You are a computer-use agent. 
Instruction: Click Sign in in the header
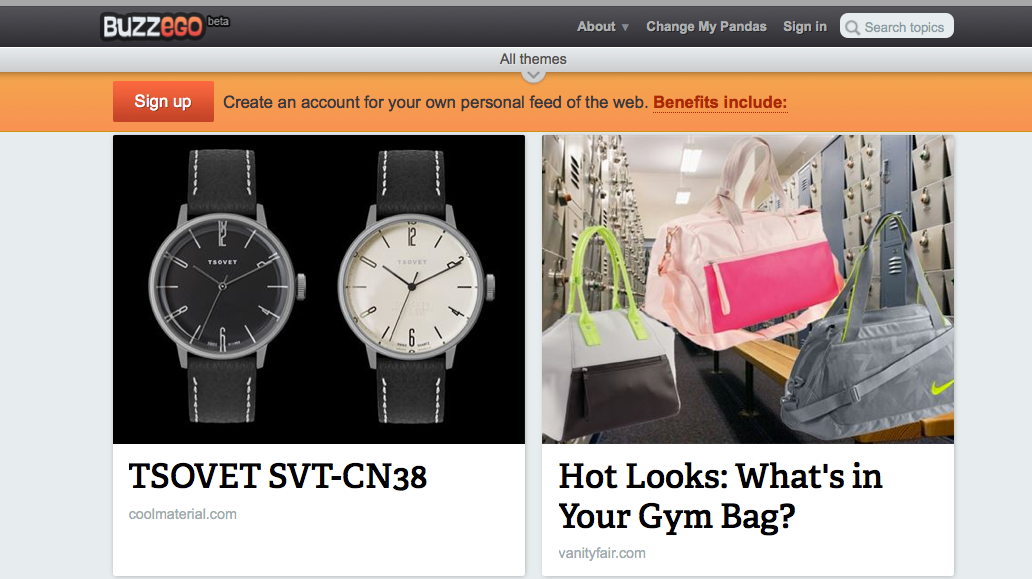pos(804,26)
